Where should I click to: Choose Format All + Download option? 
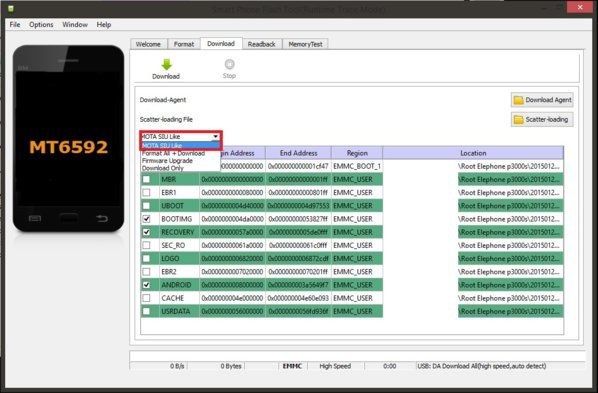(174, 153)
